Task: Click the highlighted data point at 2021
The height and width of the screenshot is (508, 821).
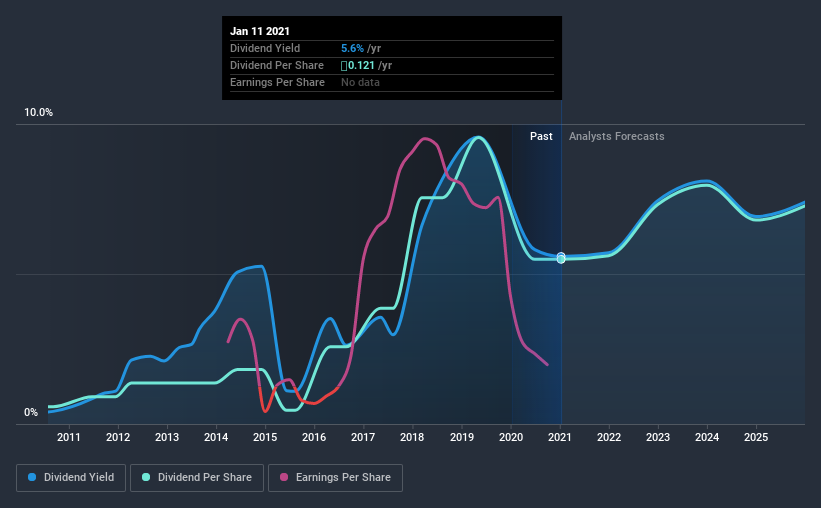Action: click(x=561, y=258)
